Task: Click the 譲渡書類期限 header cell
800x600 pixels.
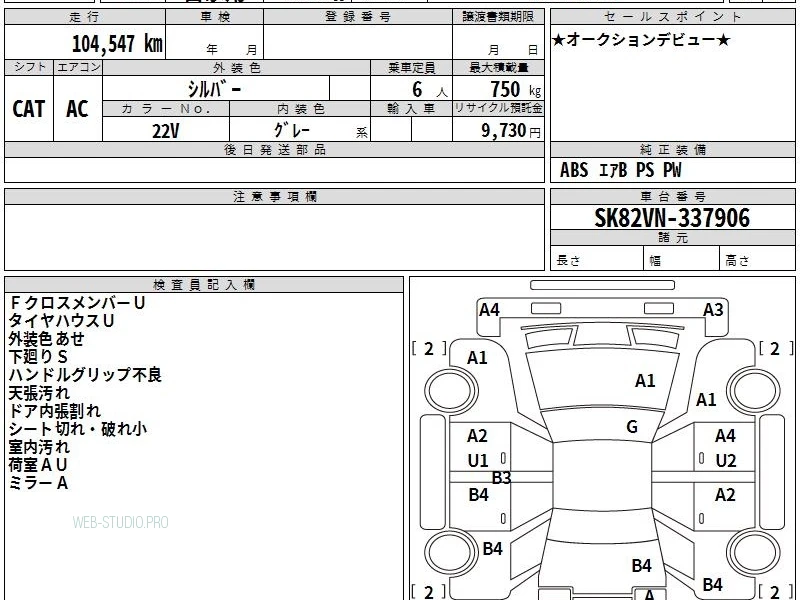Action: (x=498, y=17)
